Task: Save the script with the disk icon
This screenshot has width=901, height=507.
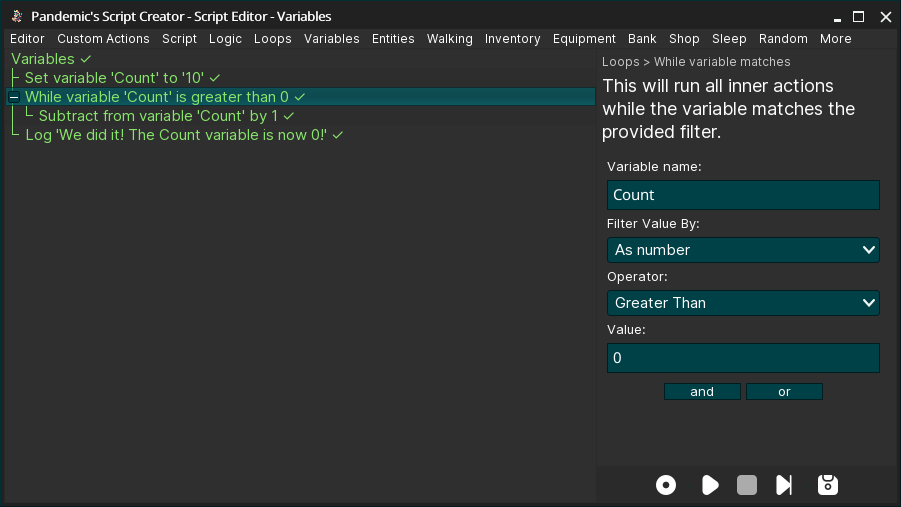Action: [x=827, y=485]
